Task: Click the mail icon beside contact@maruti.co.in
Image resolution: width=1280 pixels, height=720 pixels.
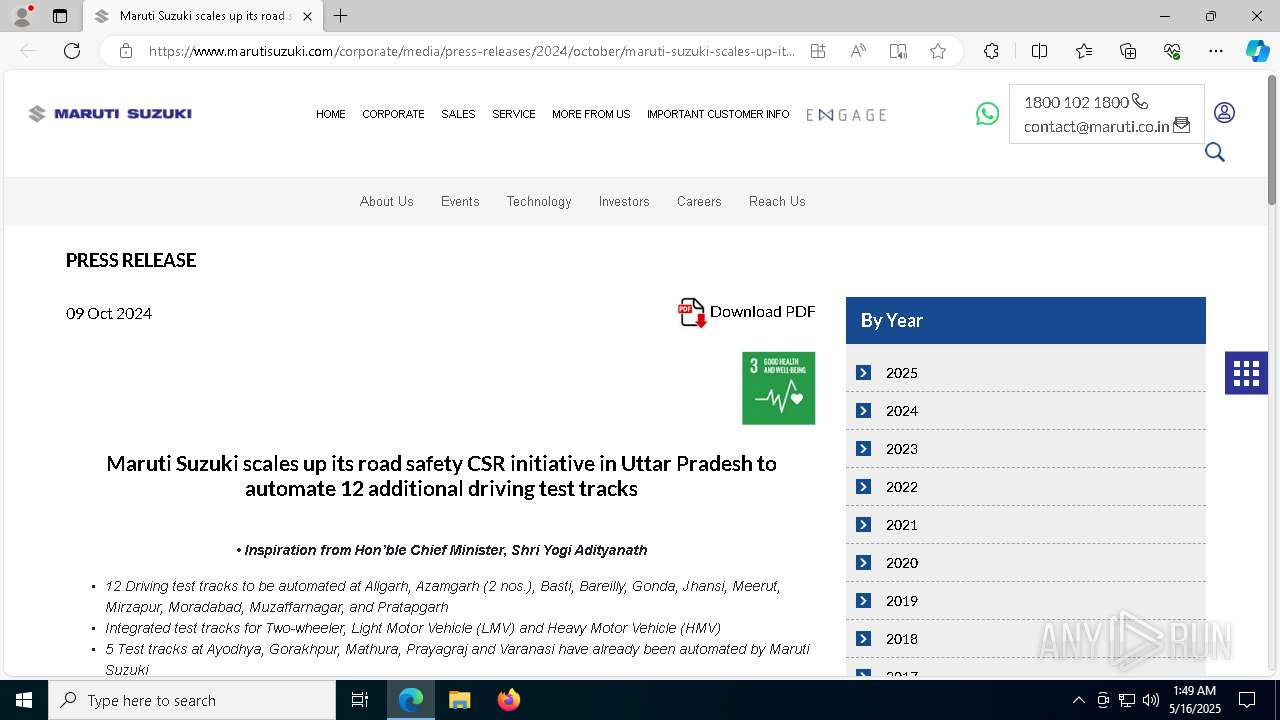Action: [1181, 125]
